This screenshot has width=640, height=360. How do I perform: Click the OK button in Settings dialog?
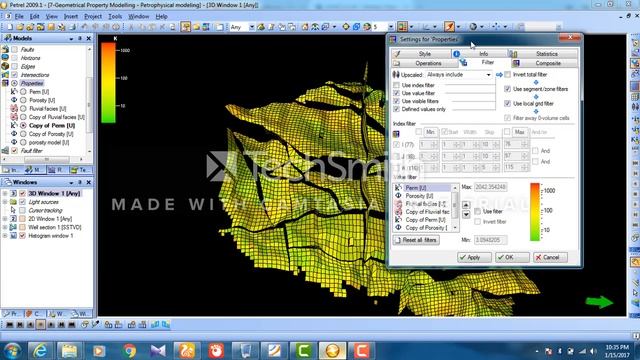pos(512,257)
